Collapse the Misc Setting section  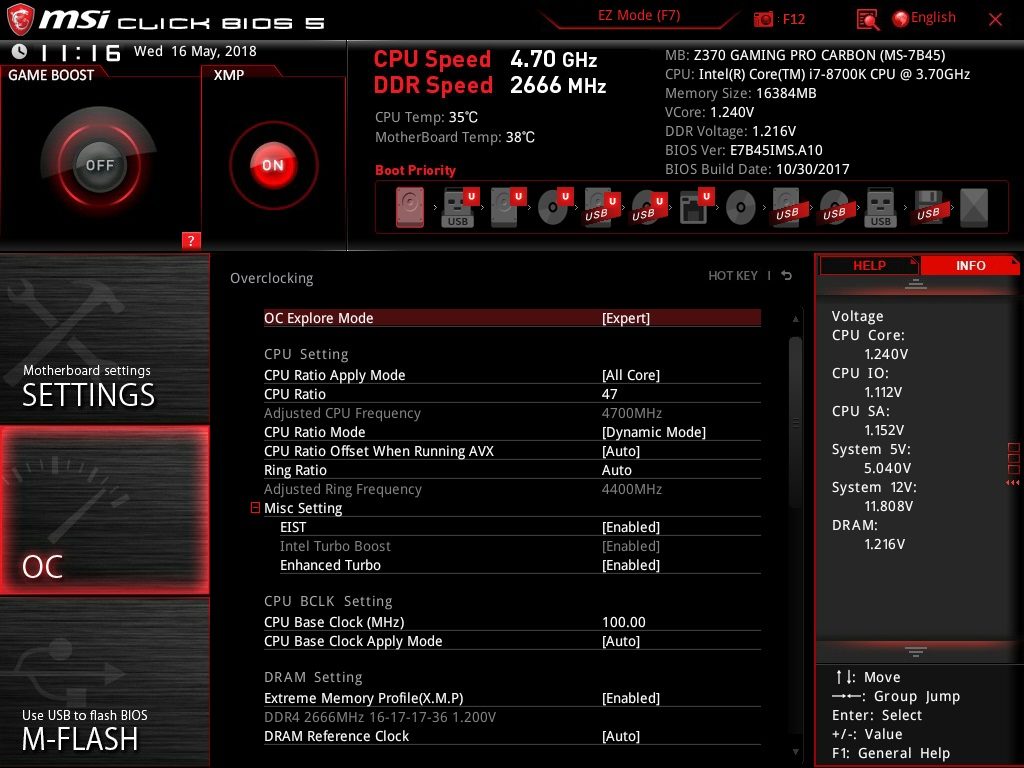pyautogui.click(x=256, y=508)
